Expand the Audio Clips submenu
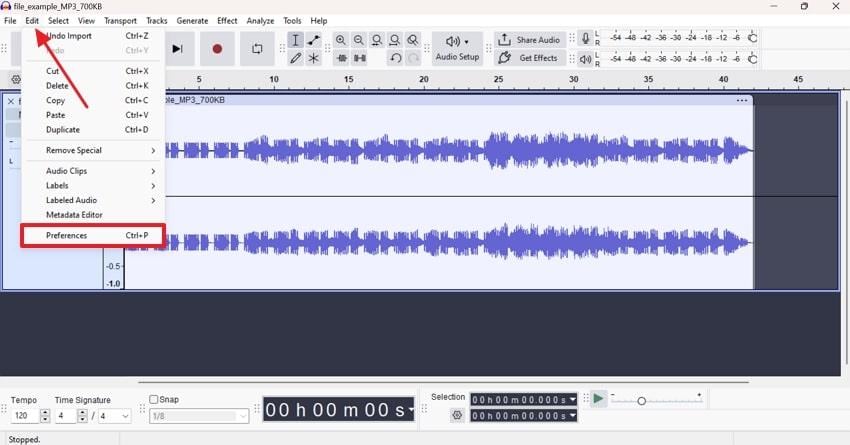The width and height of the screenshot is (850, 445). tap(93, 171)
